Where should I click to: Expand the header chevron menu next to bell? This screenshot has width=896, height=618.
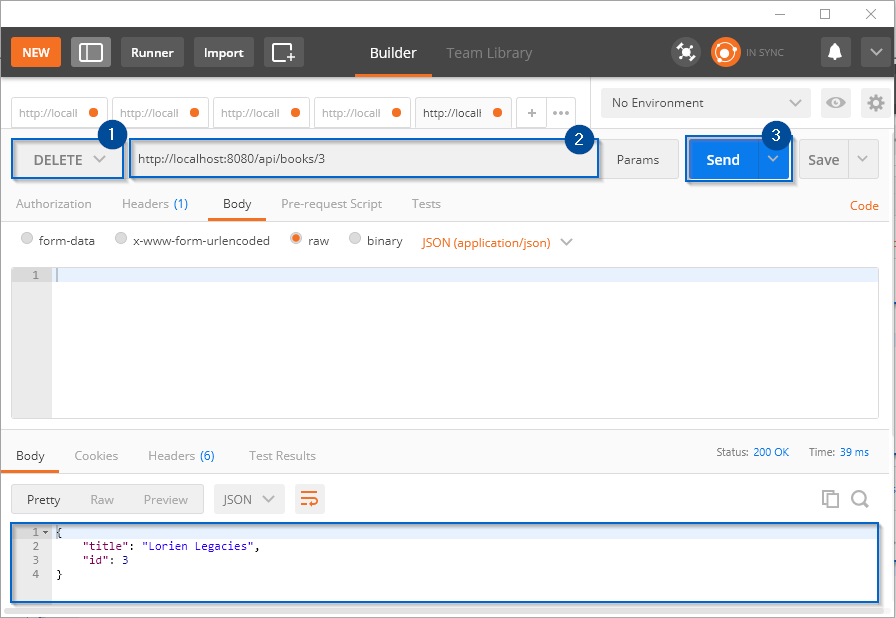[876, 53]
